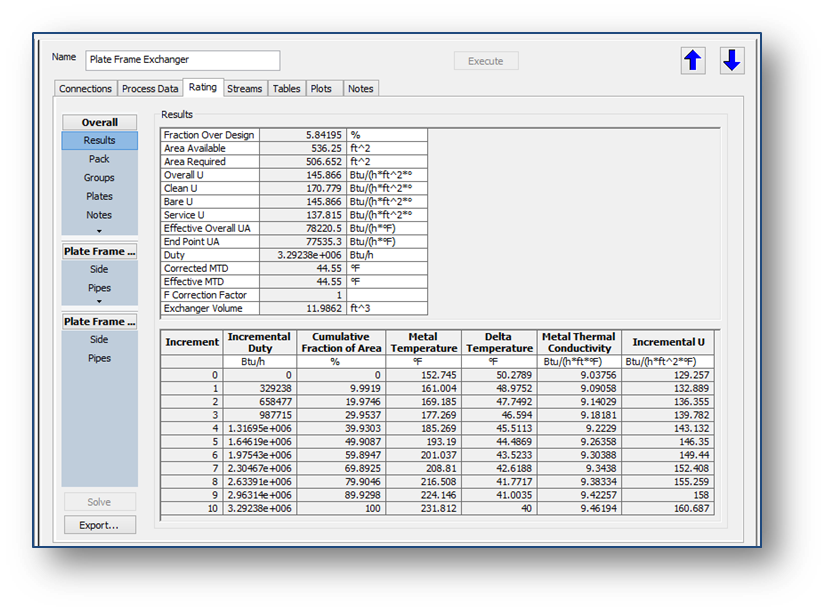Click the Incremental U column header
The width and height of the screenshot is (827, 613).
pos(668,342)
